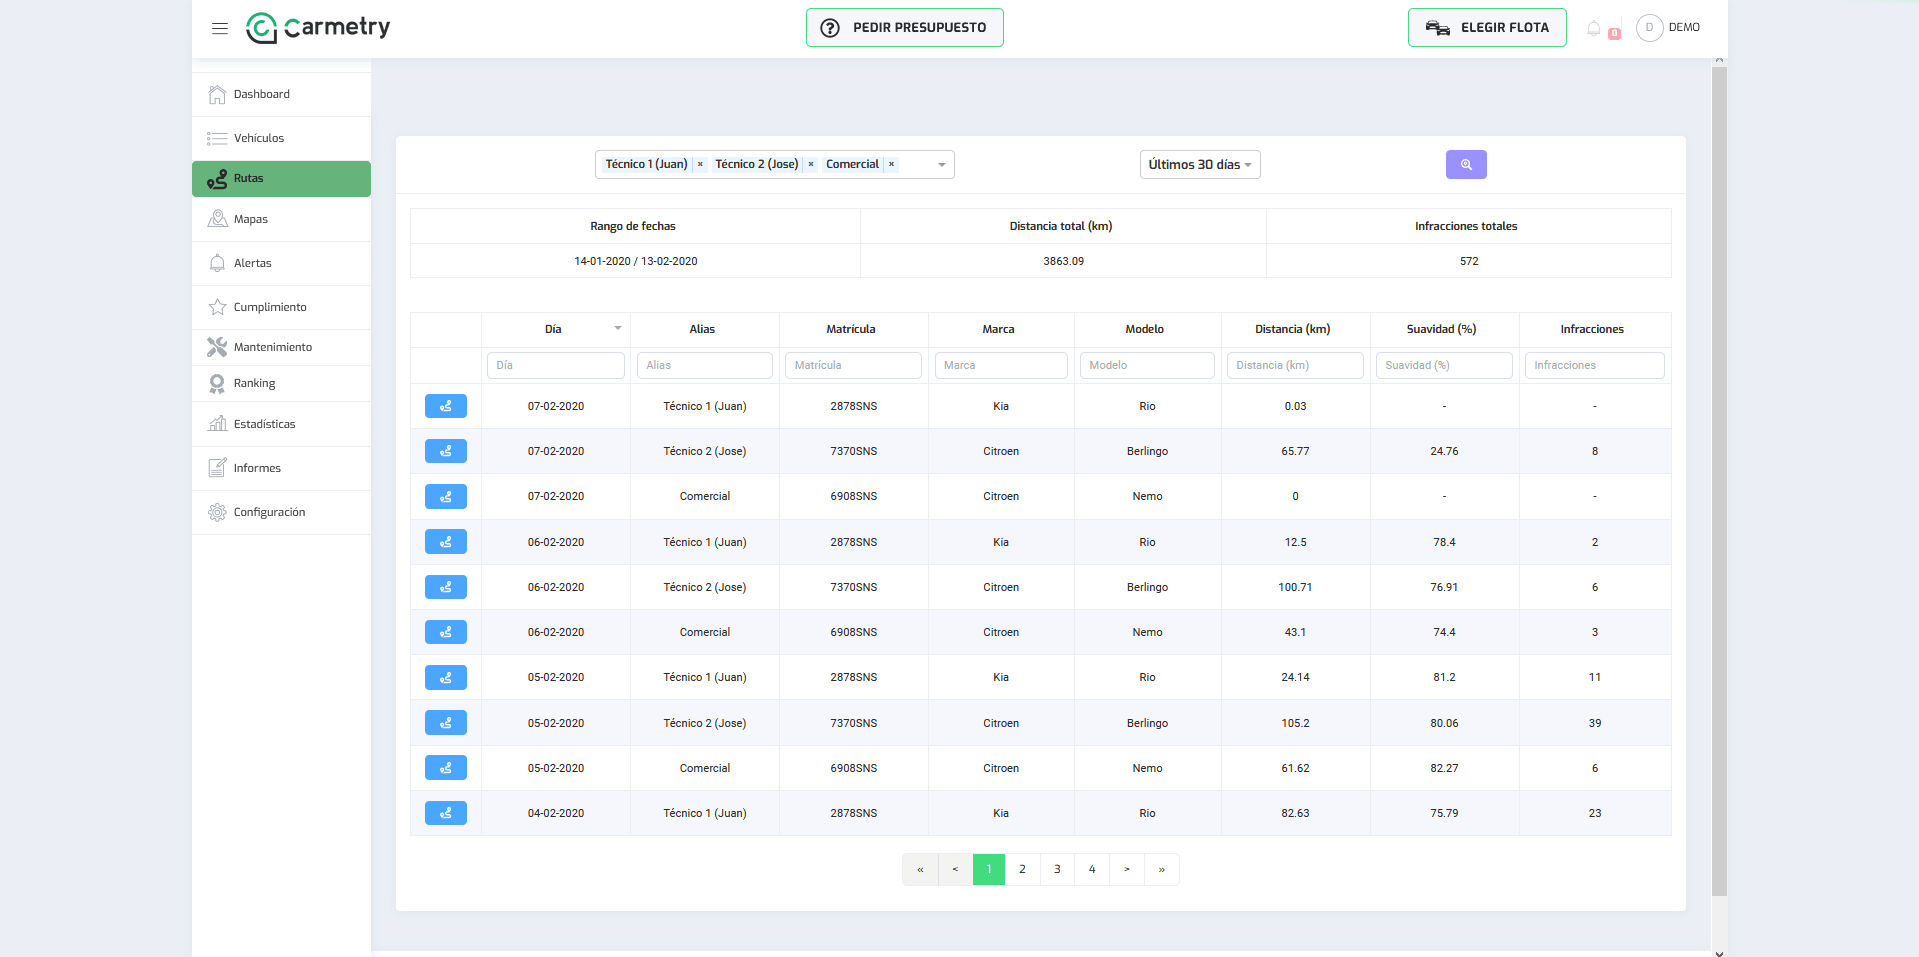Sort by Alias column header
1919x957 pixels.
(702, 329)
